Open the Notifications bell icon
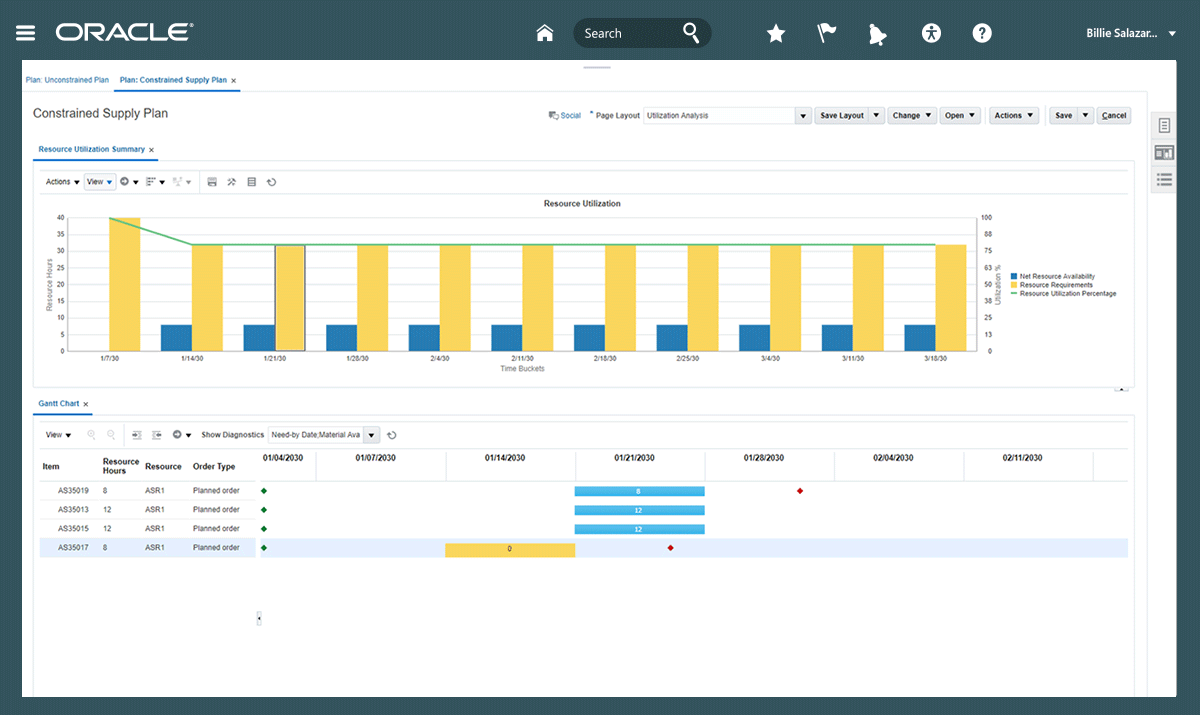1200x715 pixels. point(878,33)
